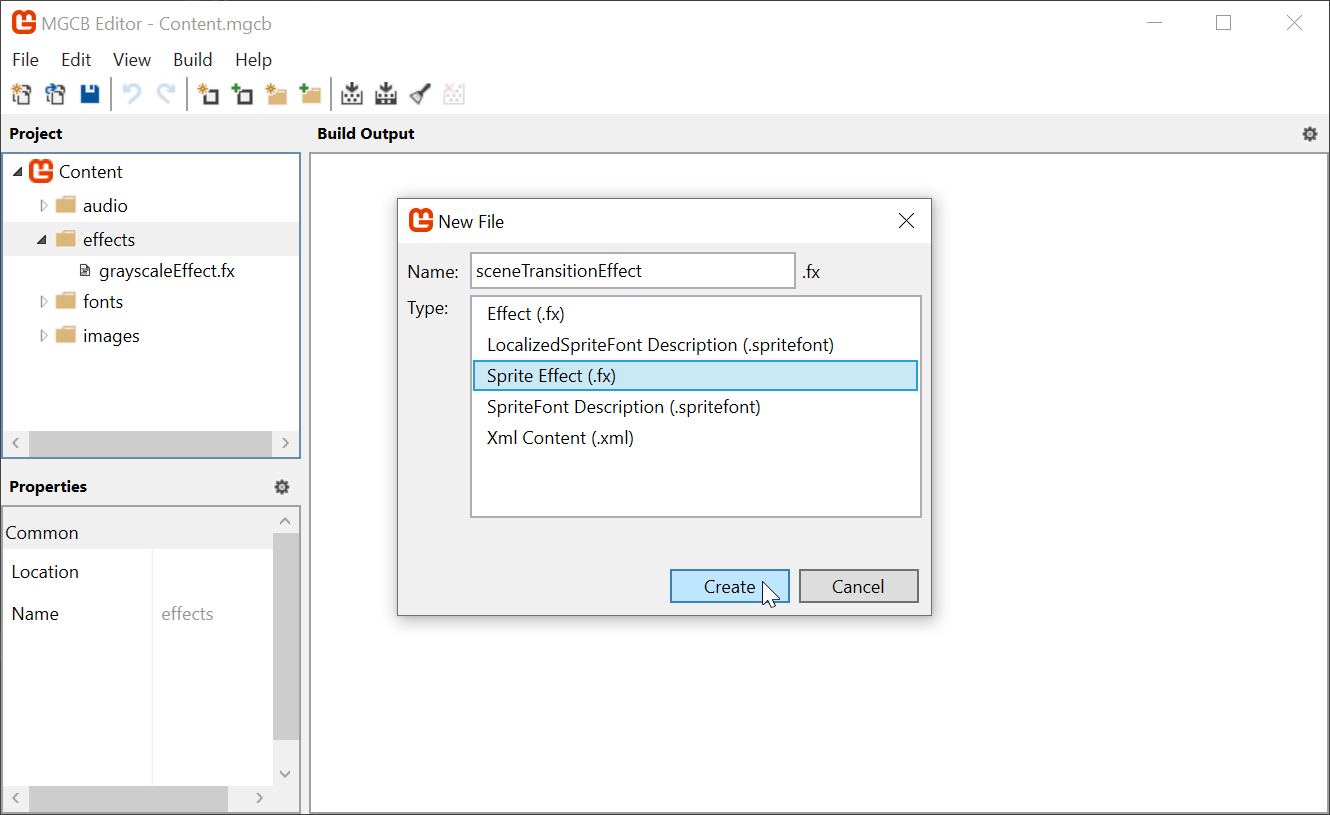Open an existing project via toolbar icon
This screenshot has height=815, width=1330.
click(55, 93)
